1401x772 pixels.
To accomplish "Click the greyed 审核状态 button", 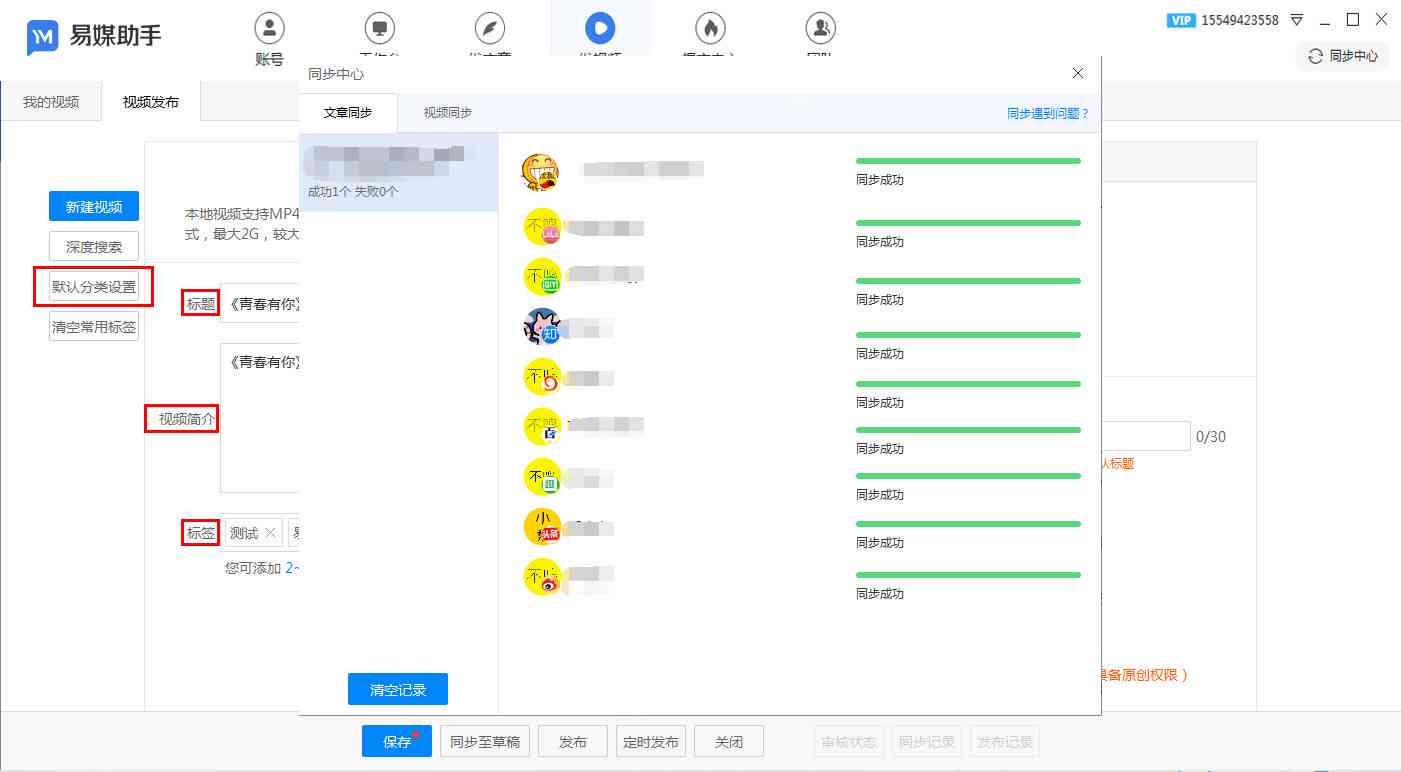I will pos(849,742).
